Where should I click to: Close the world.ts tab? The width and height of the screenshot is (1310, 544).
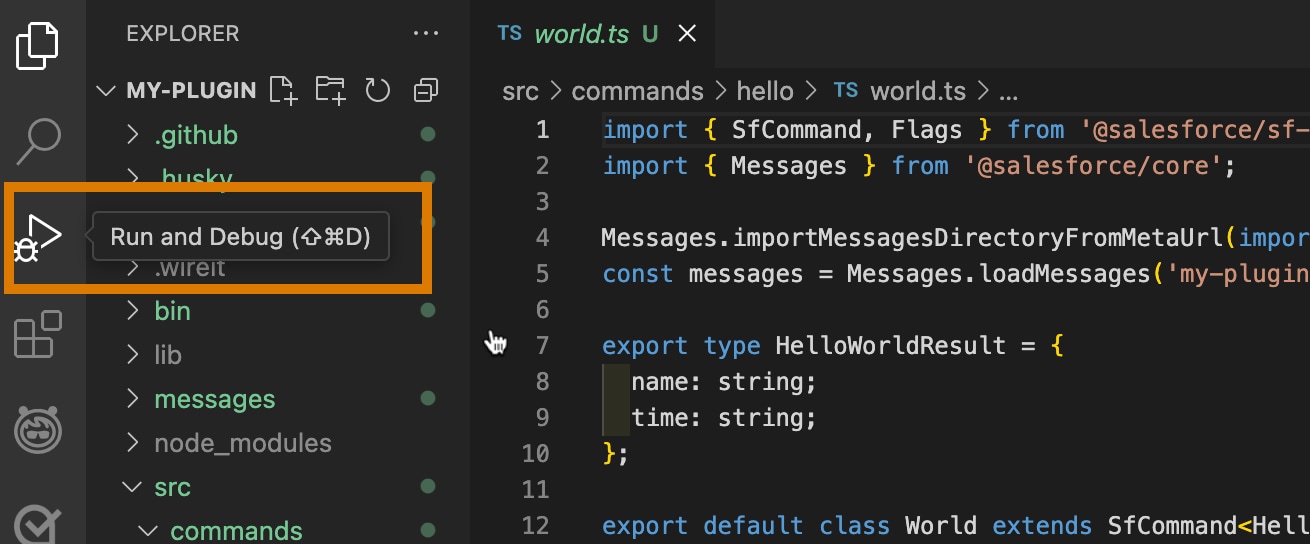(687, 34)
